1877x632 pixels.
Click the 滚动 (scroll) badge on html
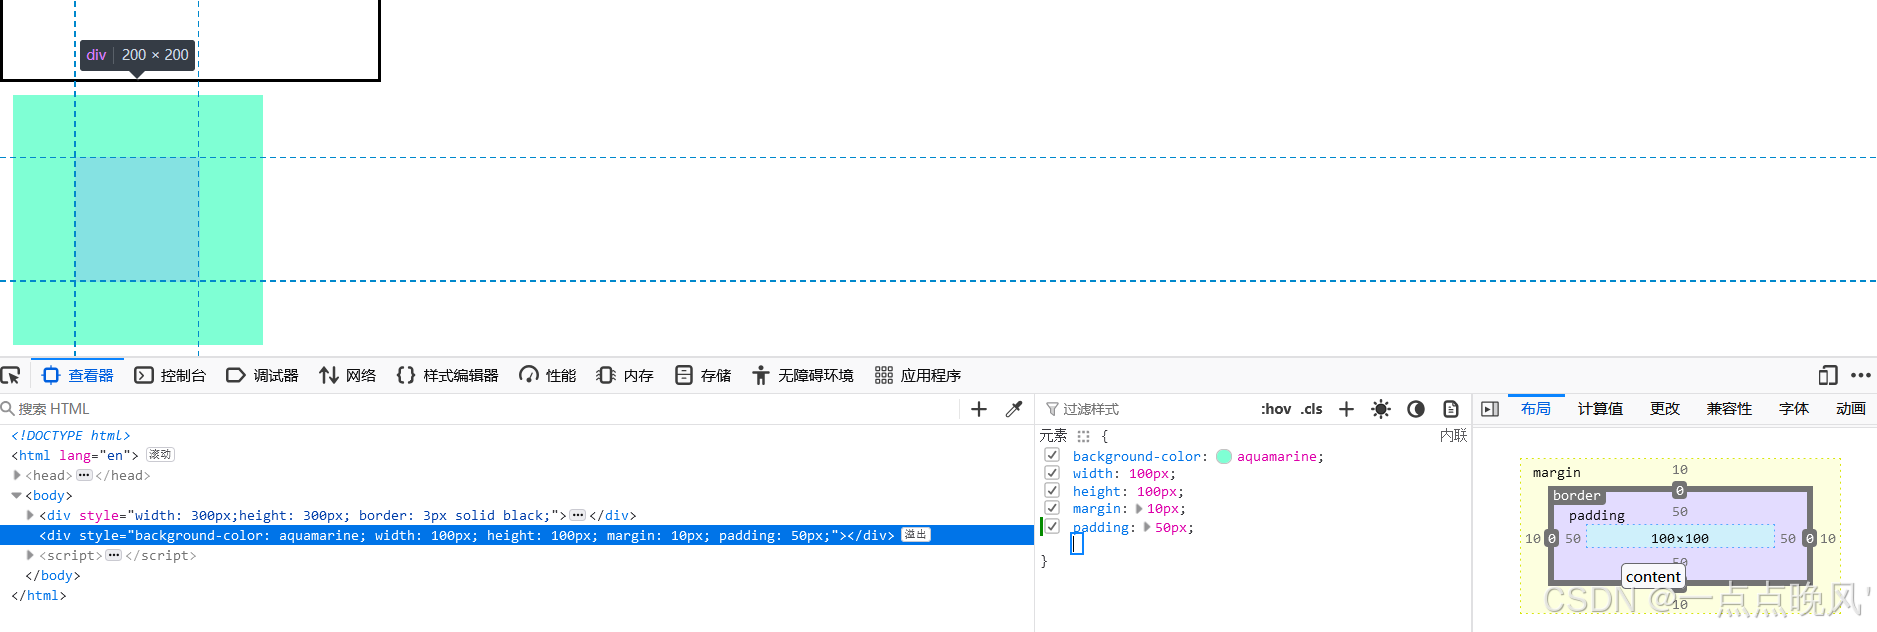point(160,455)
